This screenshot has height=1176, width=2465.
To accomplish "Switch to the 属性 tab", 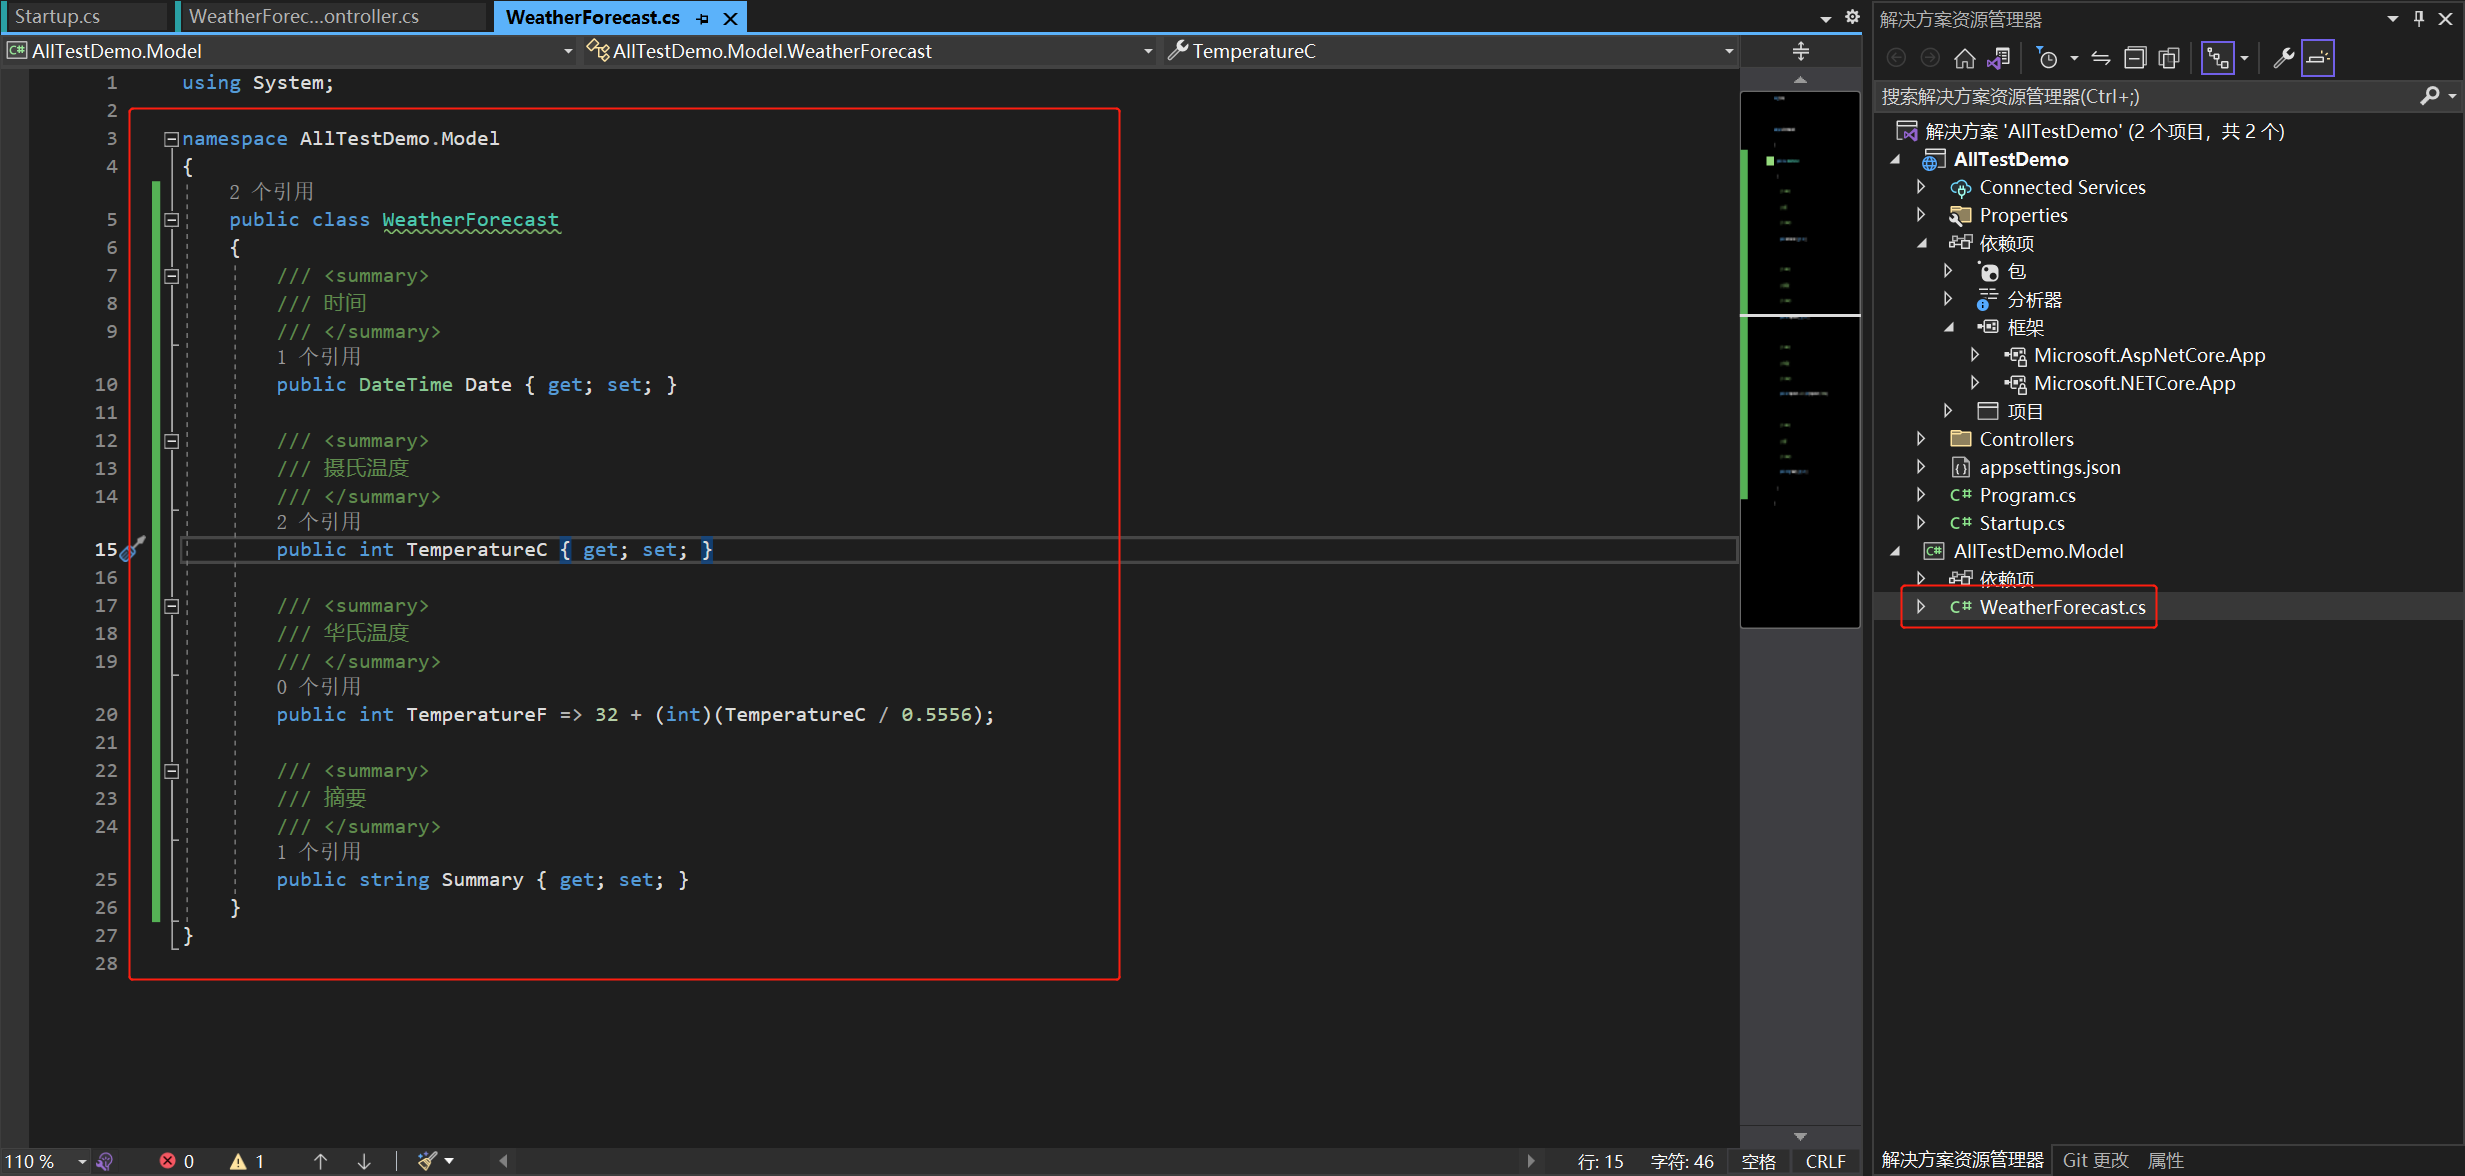I will point(2166,1160).
